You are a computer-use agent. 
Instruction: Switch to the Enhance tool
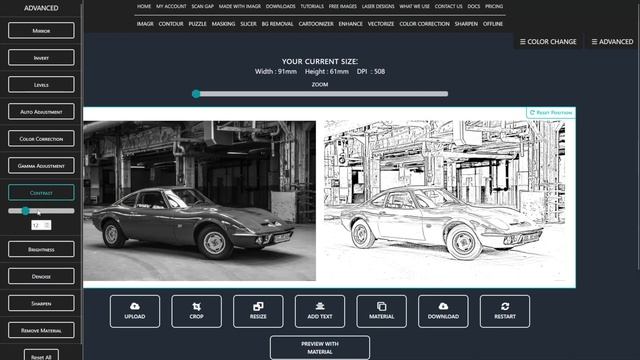point(350,24)
